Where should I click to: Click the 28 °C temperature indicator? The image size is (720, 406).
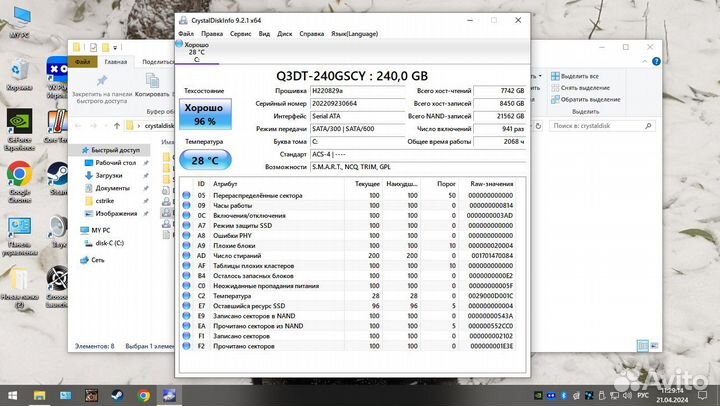coord(205,160)
